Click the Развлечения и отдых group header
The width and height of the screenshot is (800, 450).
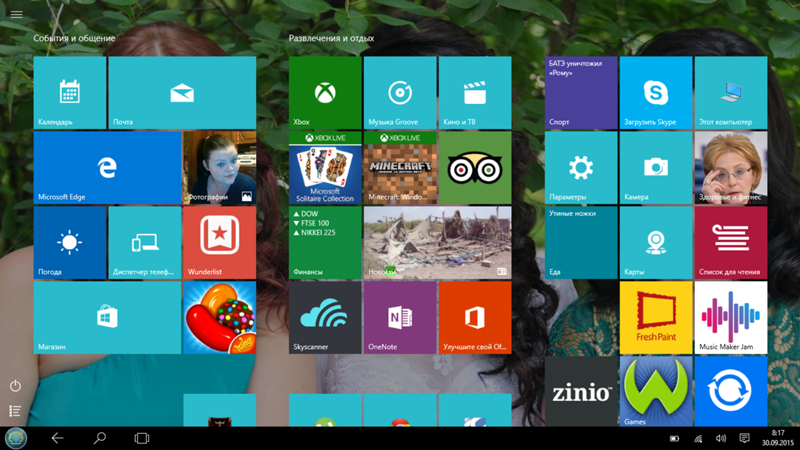332,38
